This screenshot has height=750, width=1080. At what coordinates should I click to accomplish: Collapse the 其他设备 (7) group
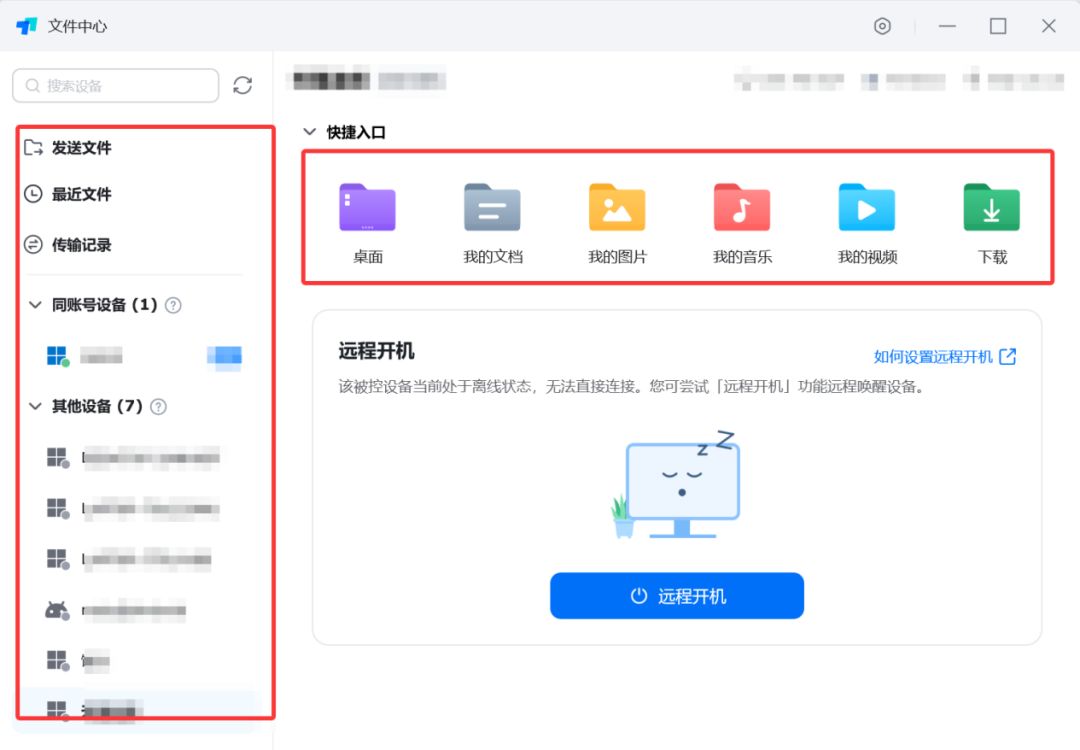pyautogui.click(x=35, y=406)
